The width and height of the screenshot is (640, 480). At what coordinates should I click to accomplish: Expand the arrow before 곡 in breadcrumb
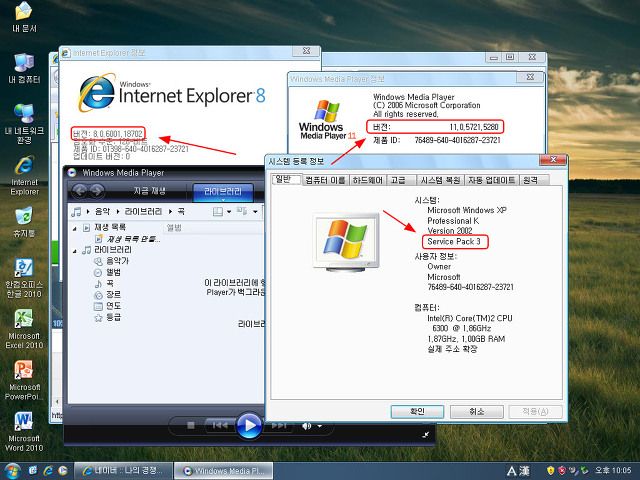click(x=171, y=211)
